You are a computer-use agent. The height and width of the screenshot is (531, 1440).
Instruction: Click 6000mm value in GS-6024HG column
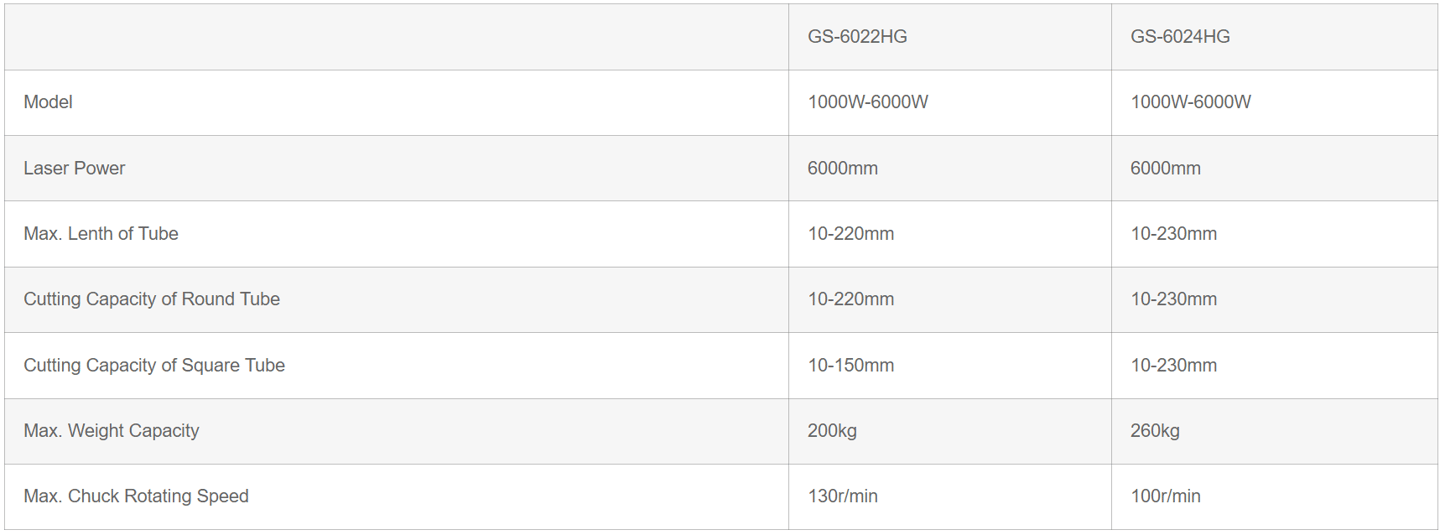pos(1166,168)
